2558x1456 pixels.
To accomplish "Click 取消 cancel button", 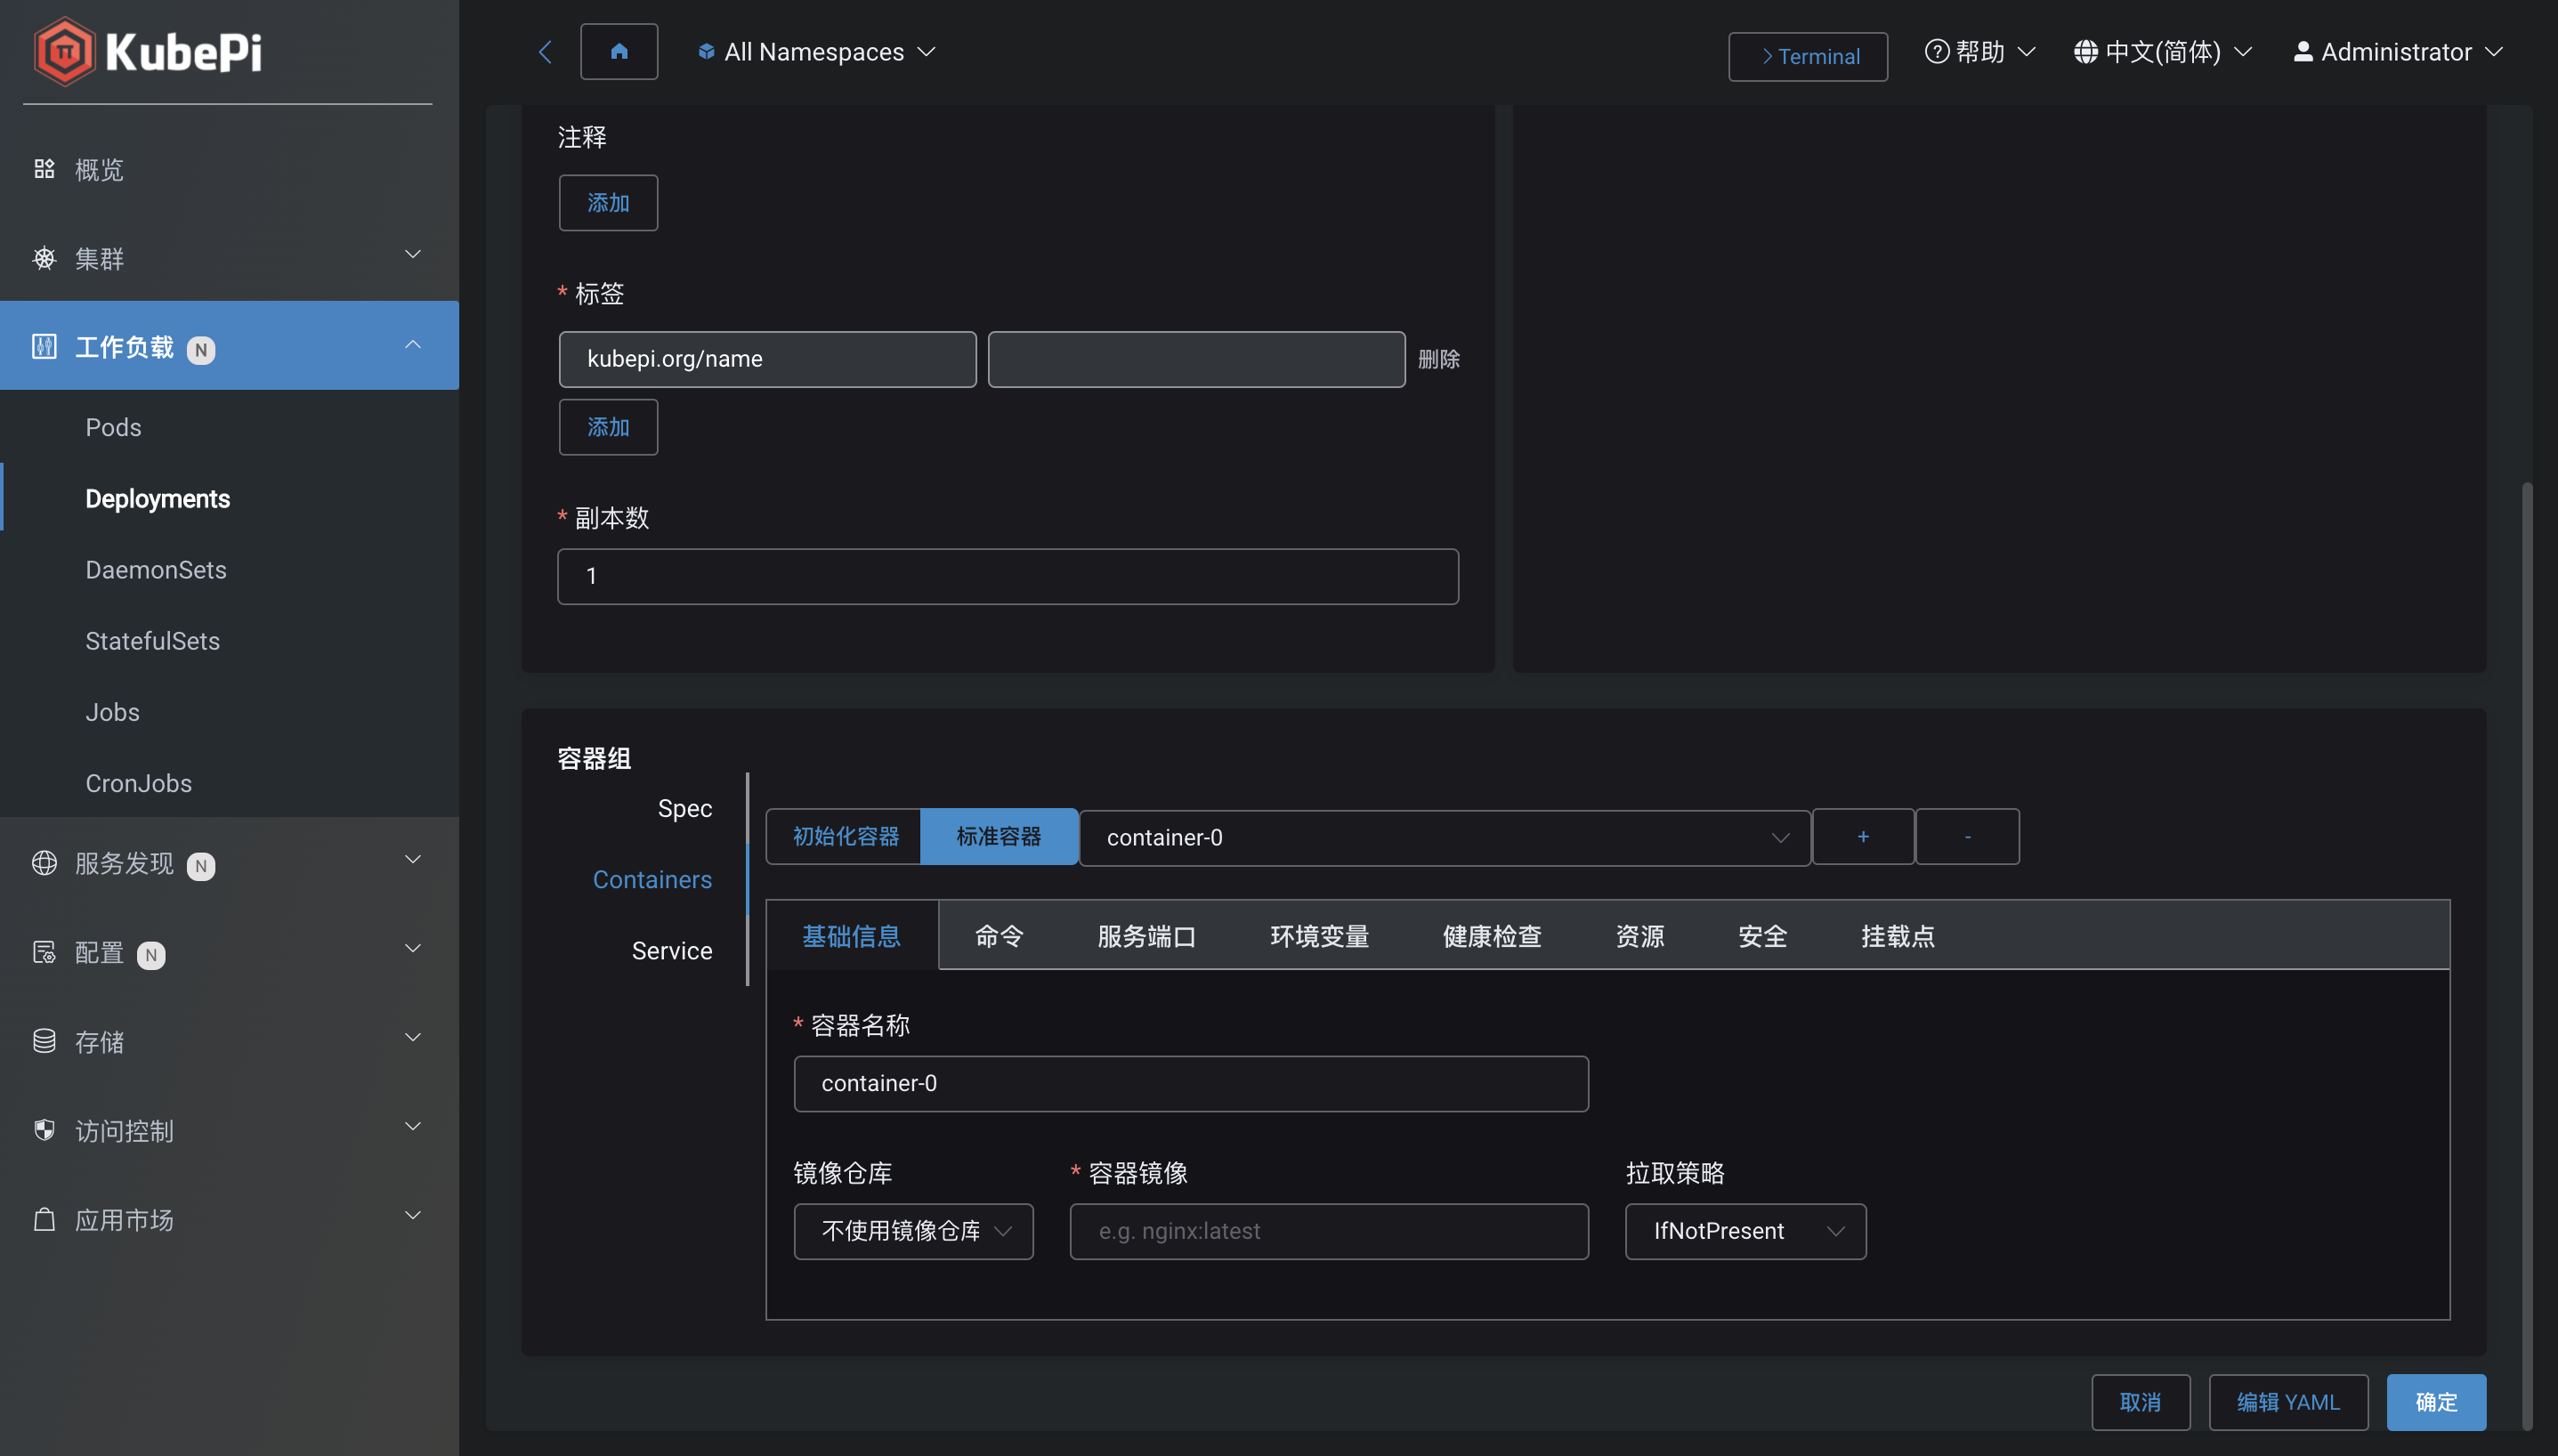I will [2141, 1402].
